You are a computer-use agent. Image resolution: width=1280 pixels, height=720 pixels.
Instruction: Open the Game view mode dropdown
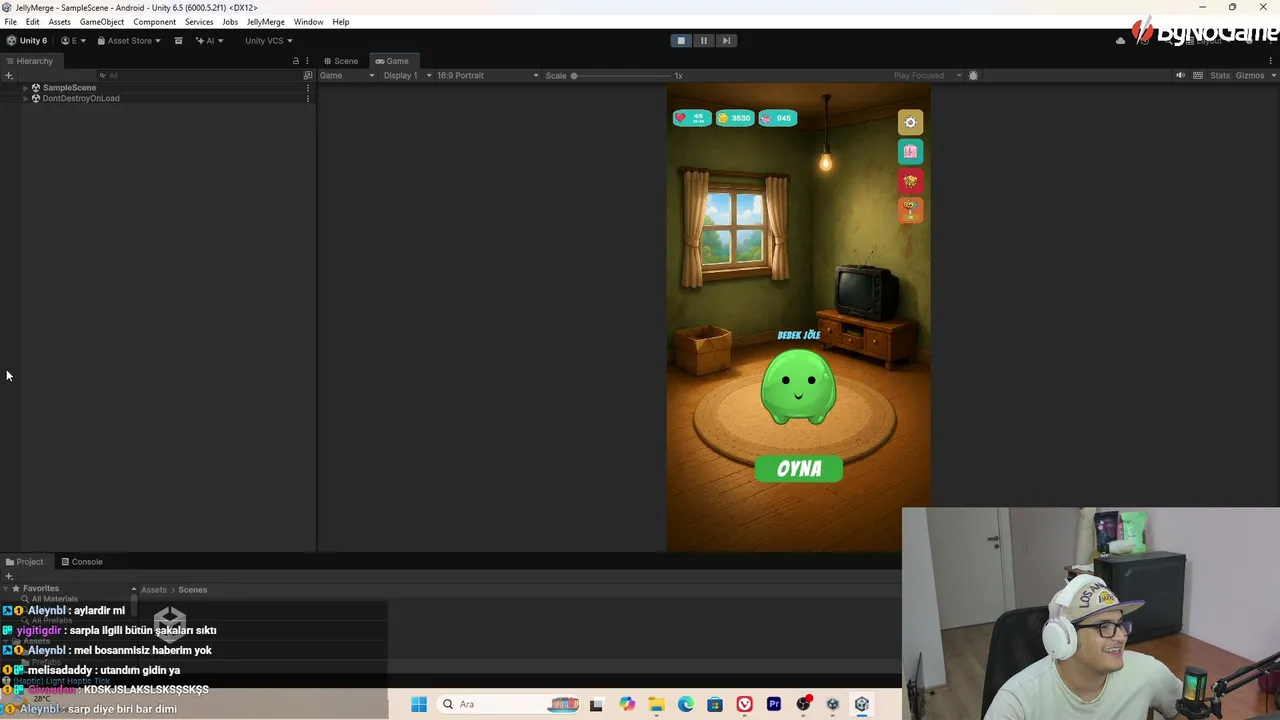347,76
